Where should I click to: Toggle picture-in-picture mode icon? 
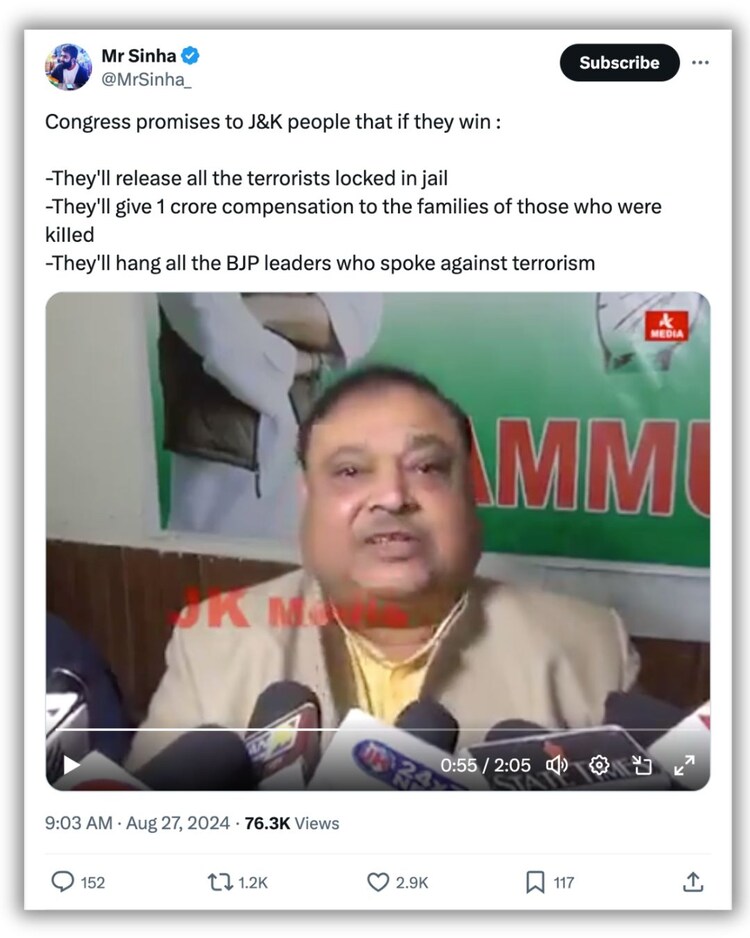click(x=642, y=765)
